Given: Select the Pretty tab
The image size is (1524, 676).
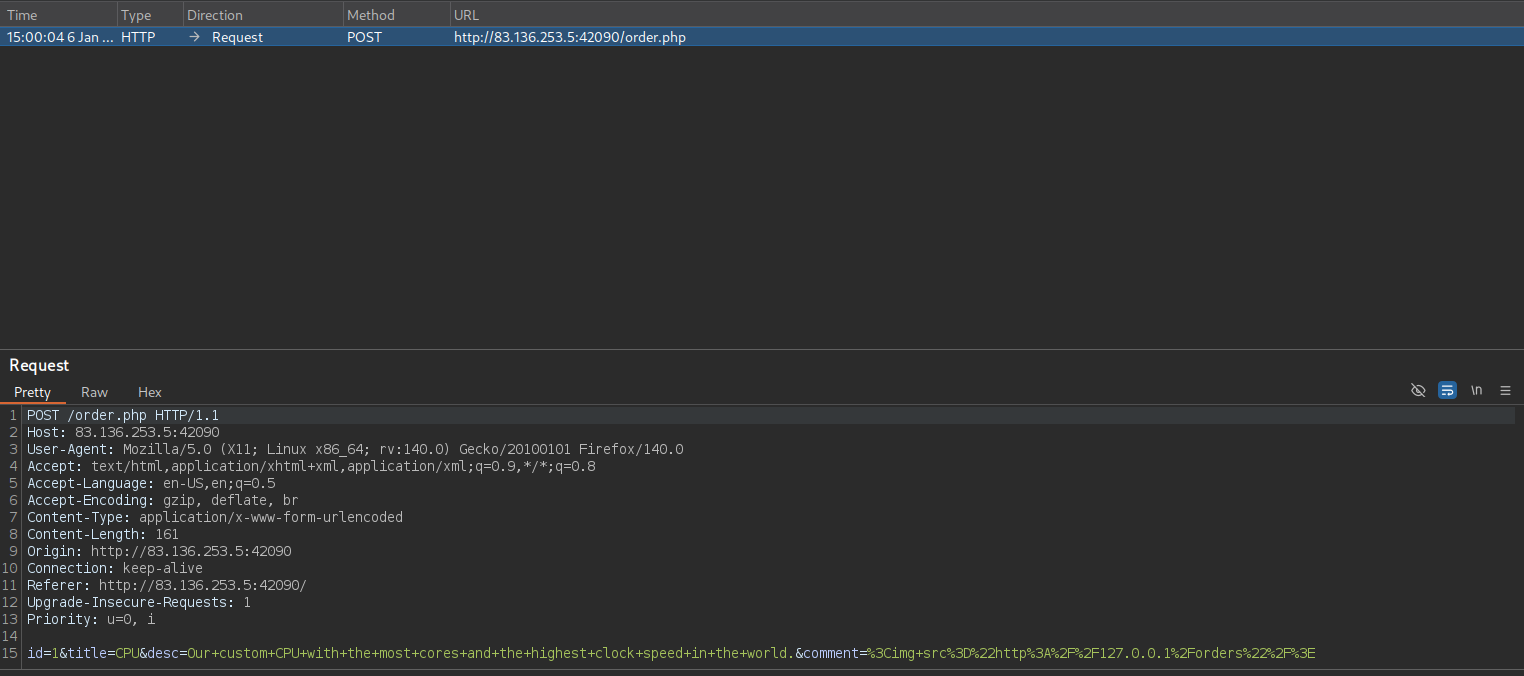Looking at the screenshot, I should 32,392.
